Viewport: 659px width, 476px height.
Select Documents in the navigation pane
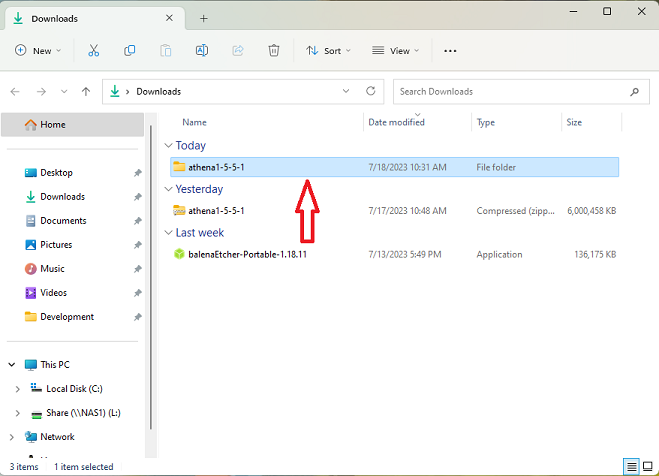click(x=63, y=221)
